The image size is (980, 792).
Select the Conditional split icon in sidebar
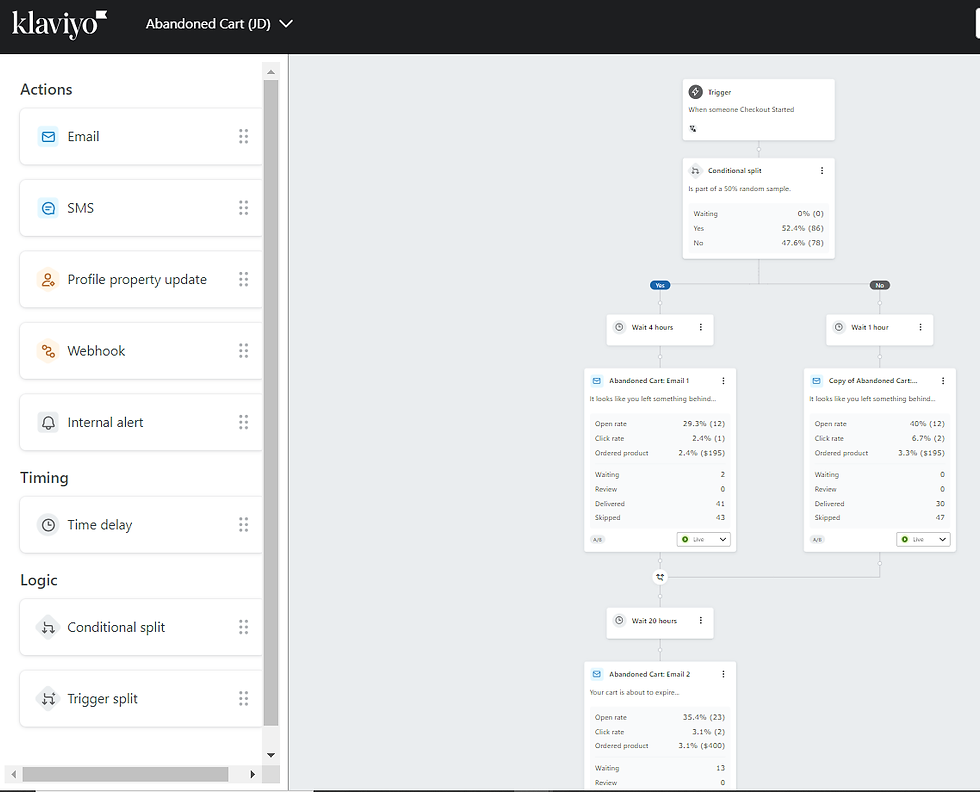[x=48, y=628]
